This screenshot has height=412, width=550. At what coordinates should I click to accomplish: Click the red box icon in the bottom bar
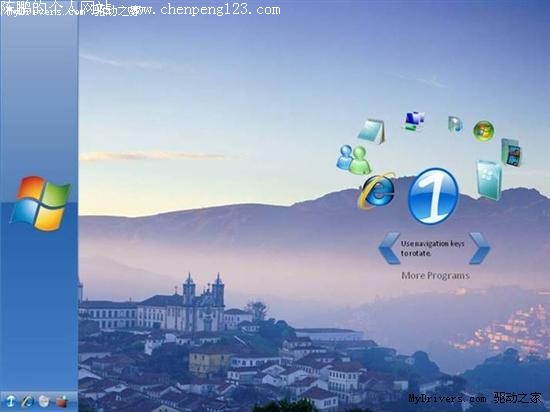[x=61, y=401]
